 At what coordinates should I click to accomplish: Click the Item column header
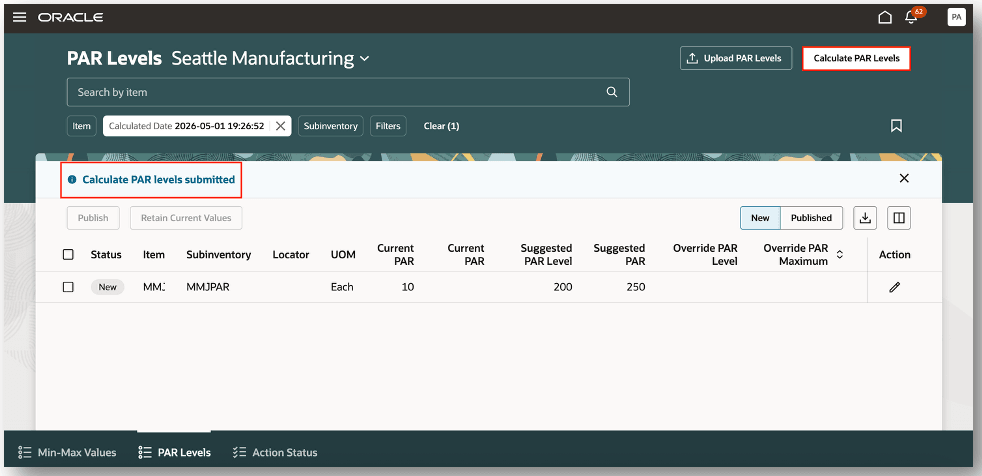153,254
